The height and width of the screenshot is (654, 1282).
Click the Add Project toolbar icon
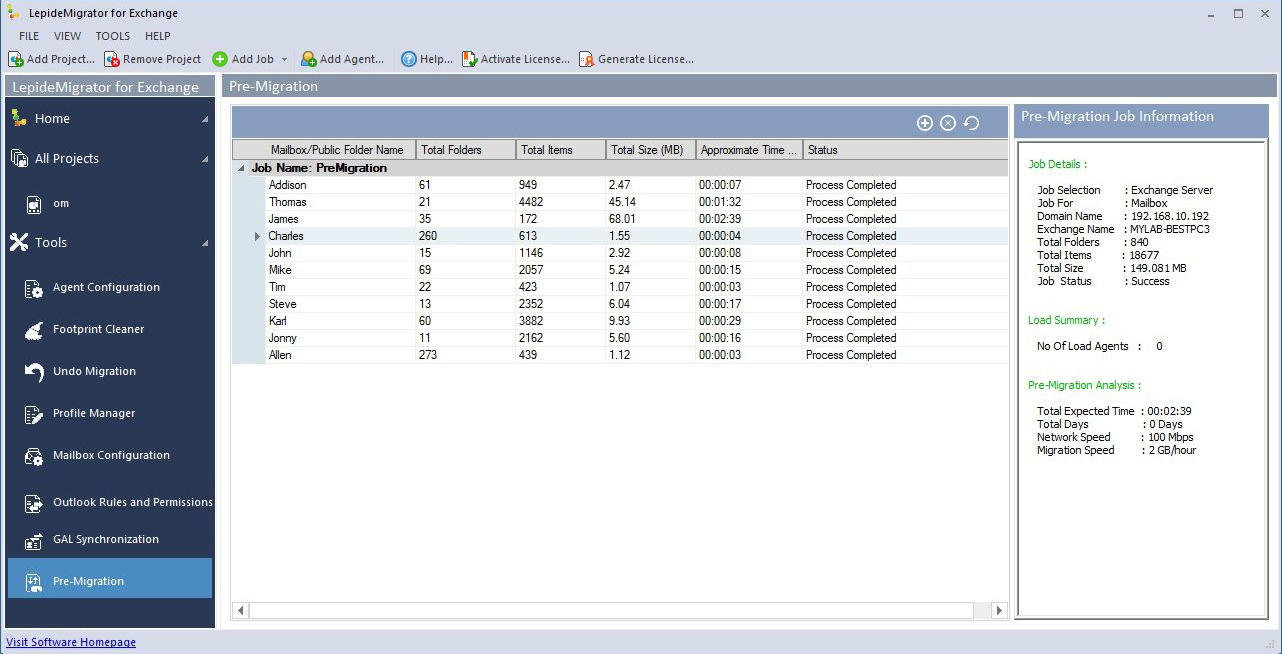pyautogui.click(x=16, y=59)
